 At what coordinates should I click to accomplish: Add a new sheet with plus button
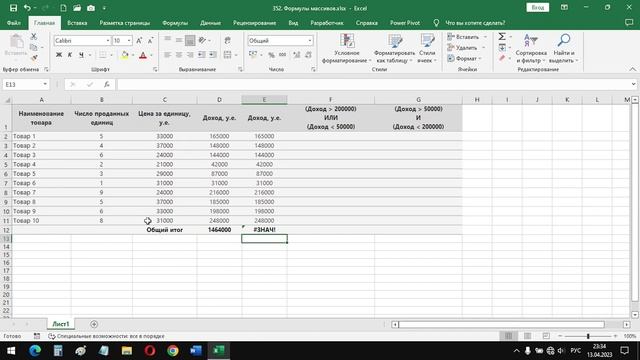tap(94, 324)
